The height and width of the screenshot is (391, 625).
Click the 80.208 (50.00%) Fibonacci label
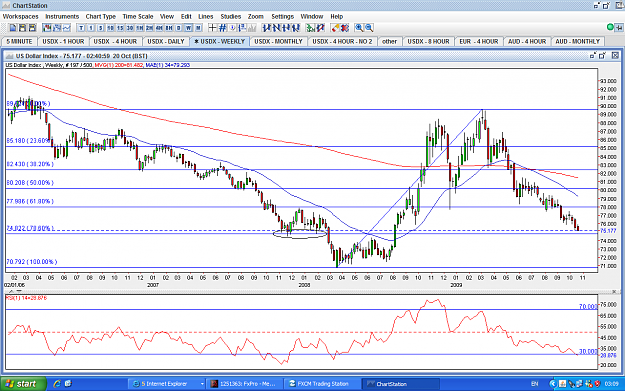(30, 183)
